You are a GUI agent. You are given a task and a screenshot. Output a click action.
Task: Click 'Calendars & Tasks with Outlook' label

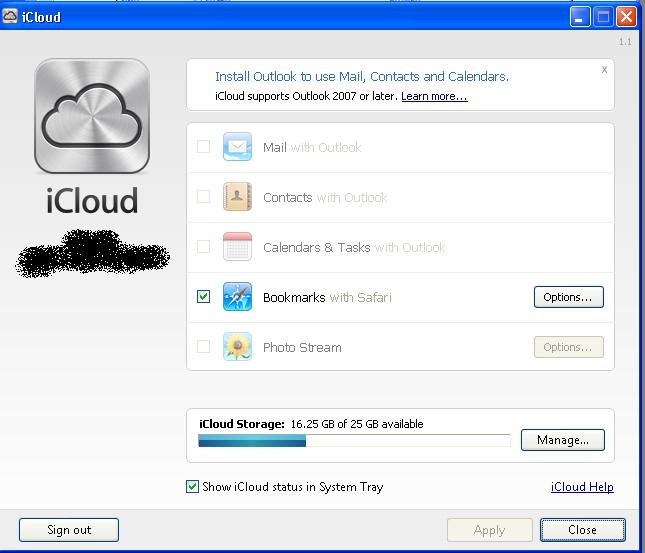click(354, 247)
